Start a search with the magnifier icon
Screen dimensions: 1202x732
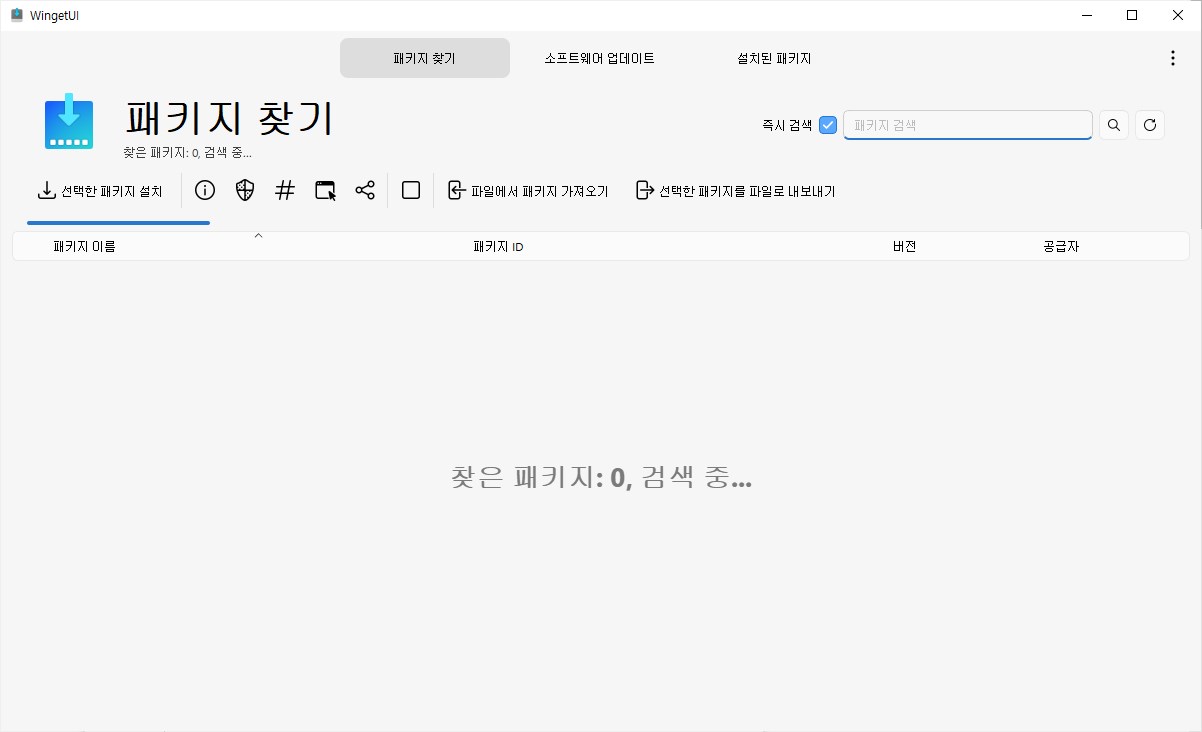pos(1113,124)
